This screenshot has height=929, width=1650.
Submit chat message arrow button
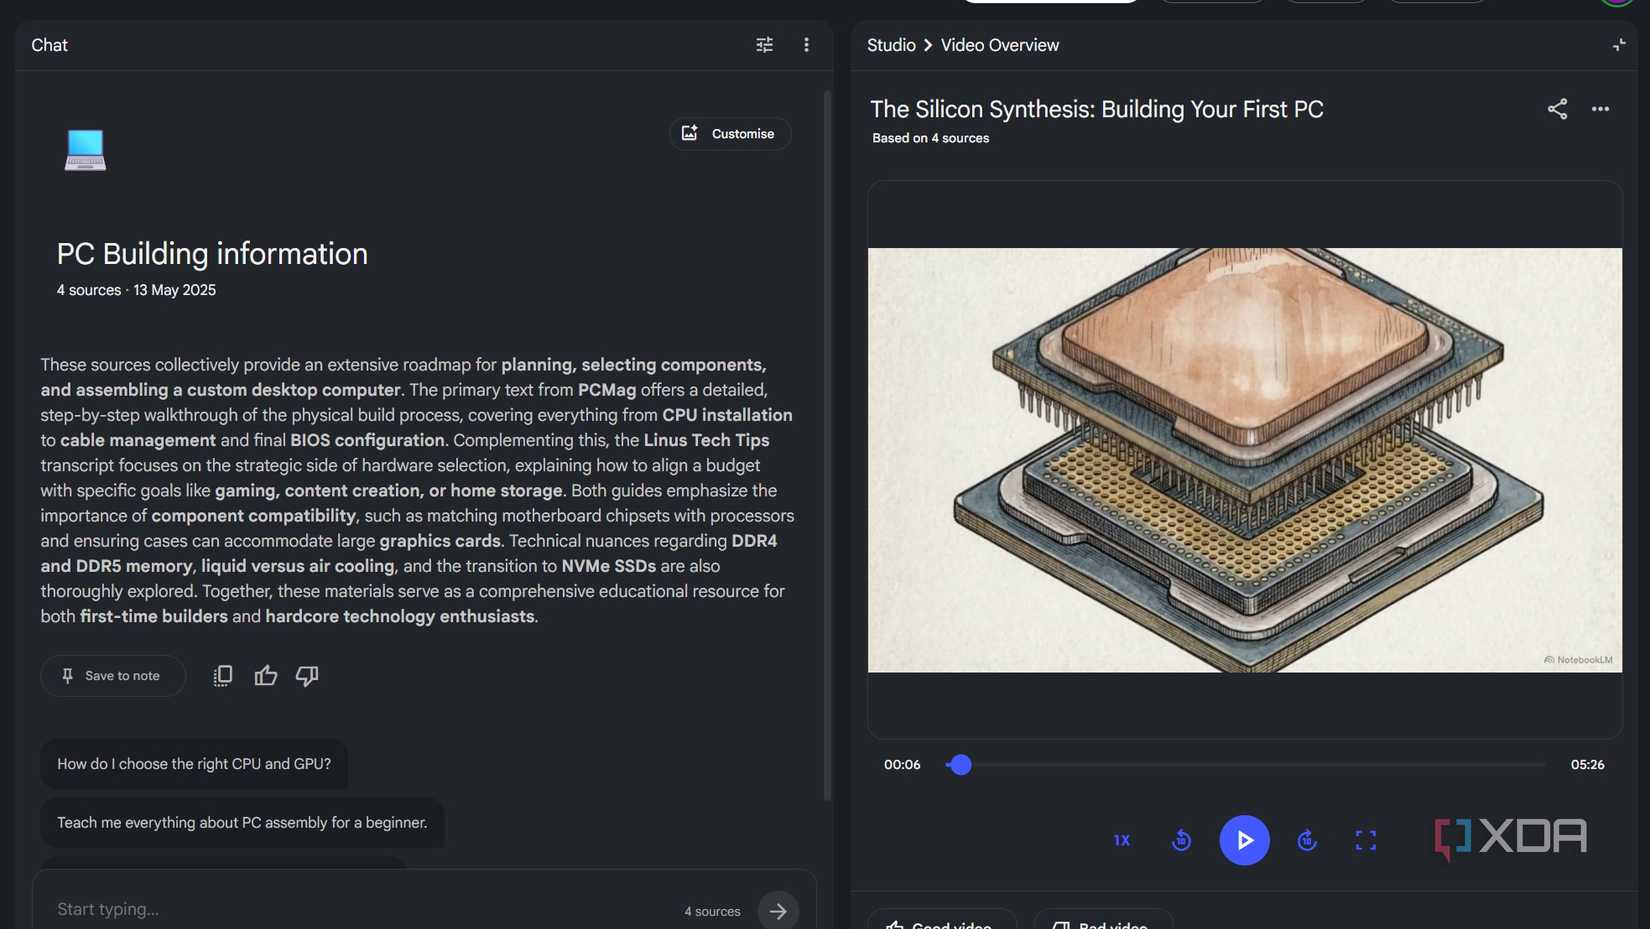(778, 911)
